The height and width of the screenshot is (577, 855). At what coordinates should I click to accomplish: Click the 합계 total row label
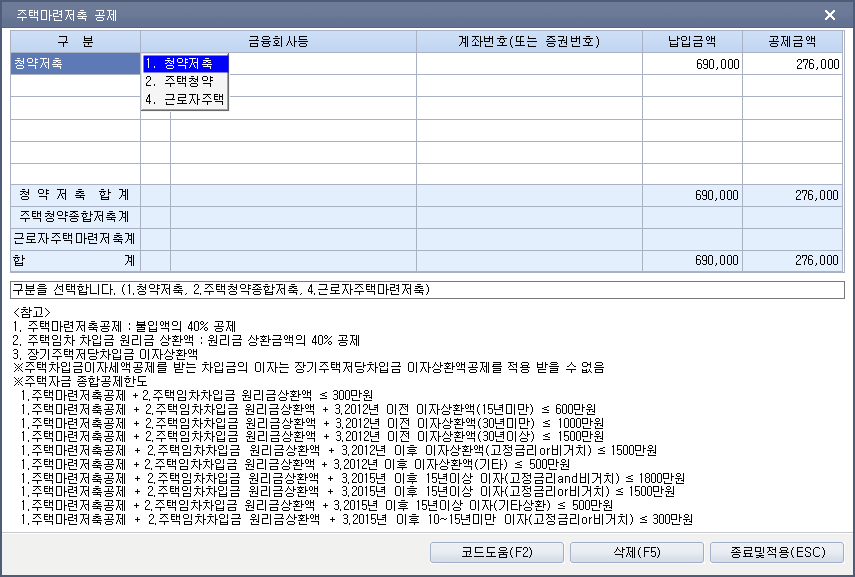[x=75, y=260]
